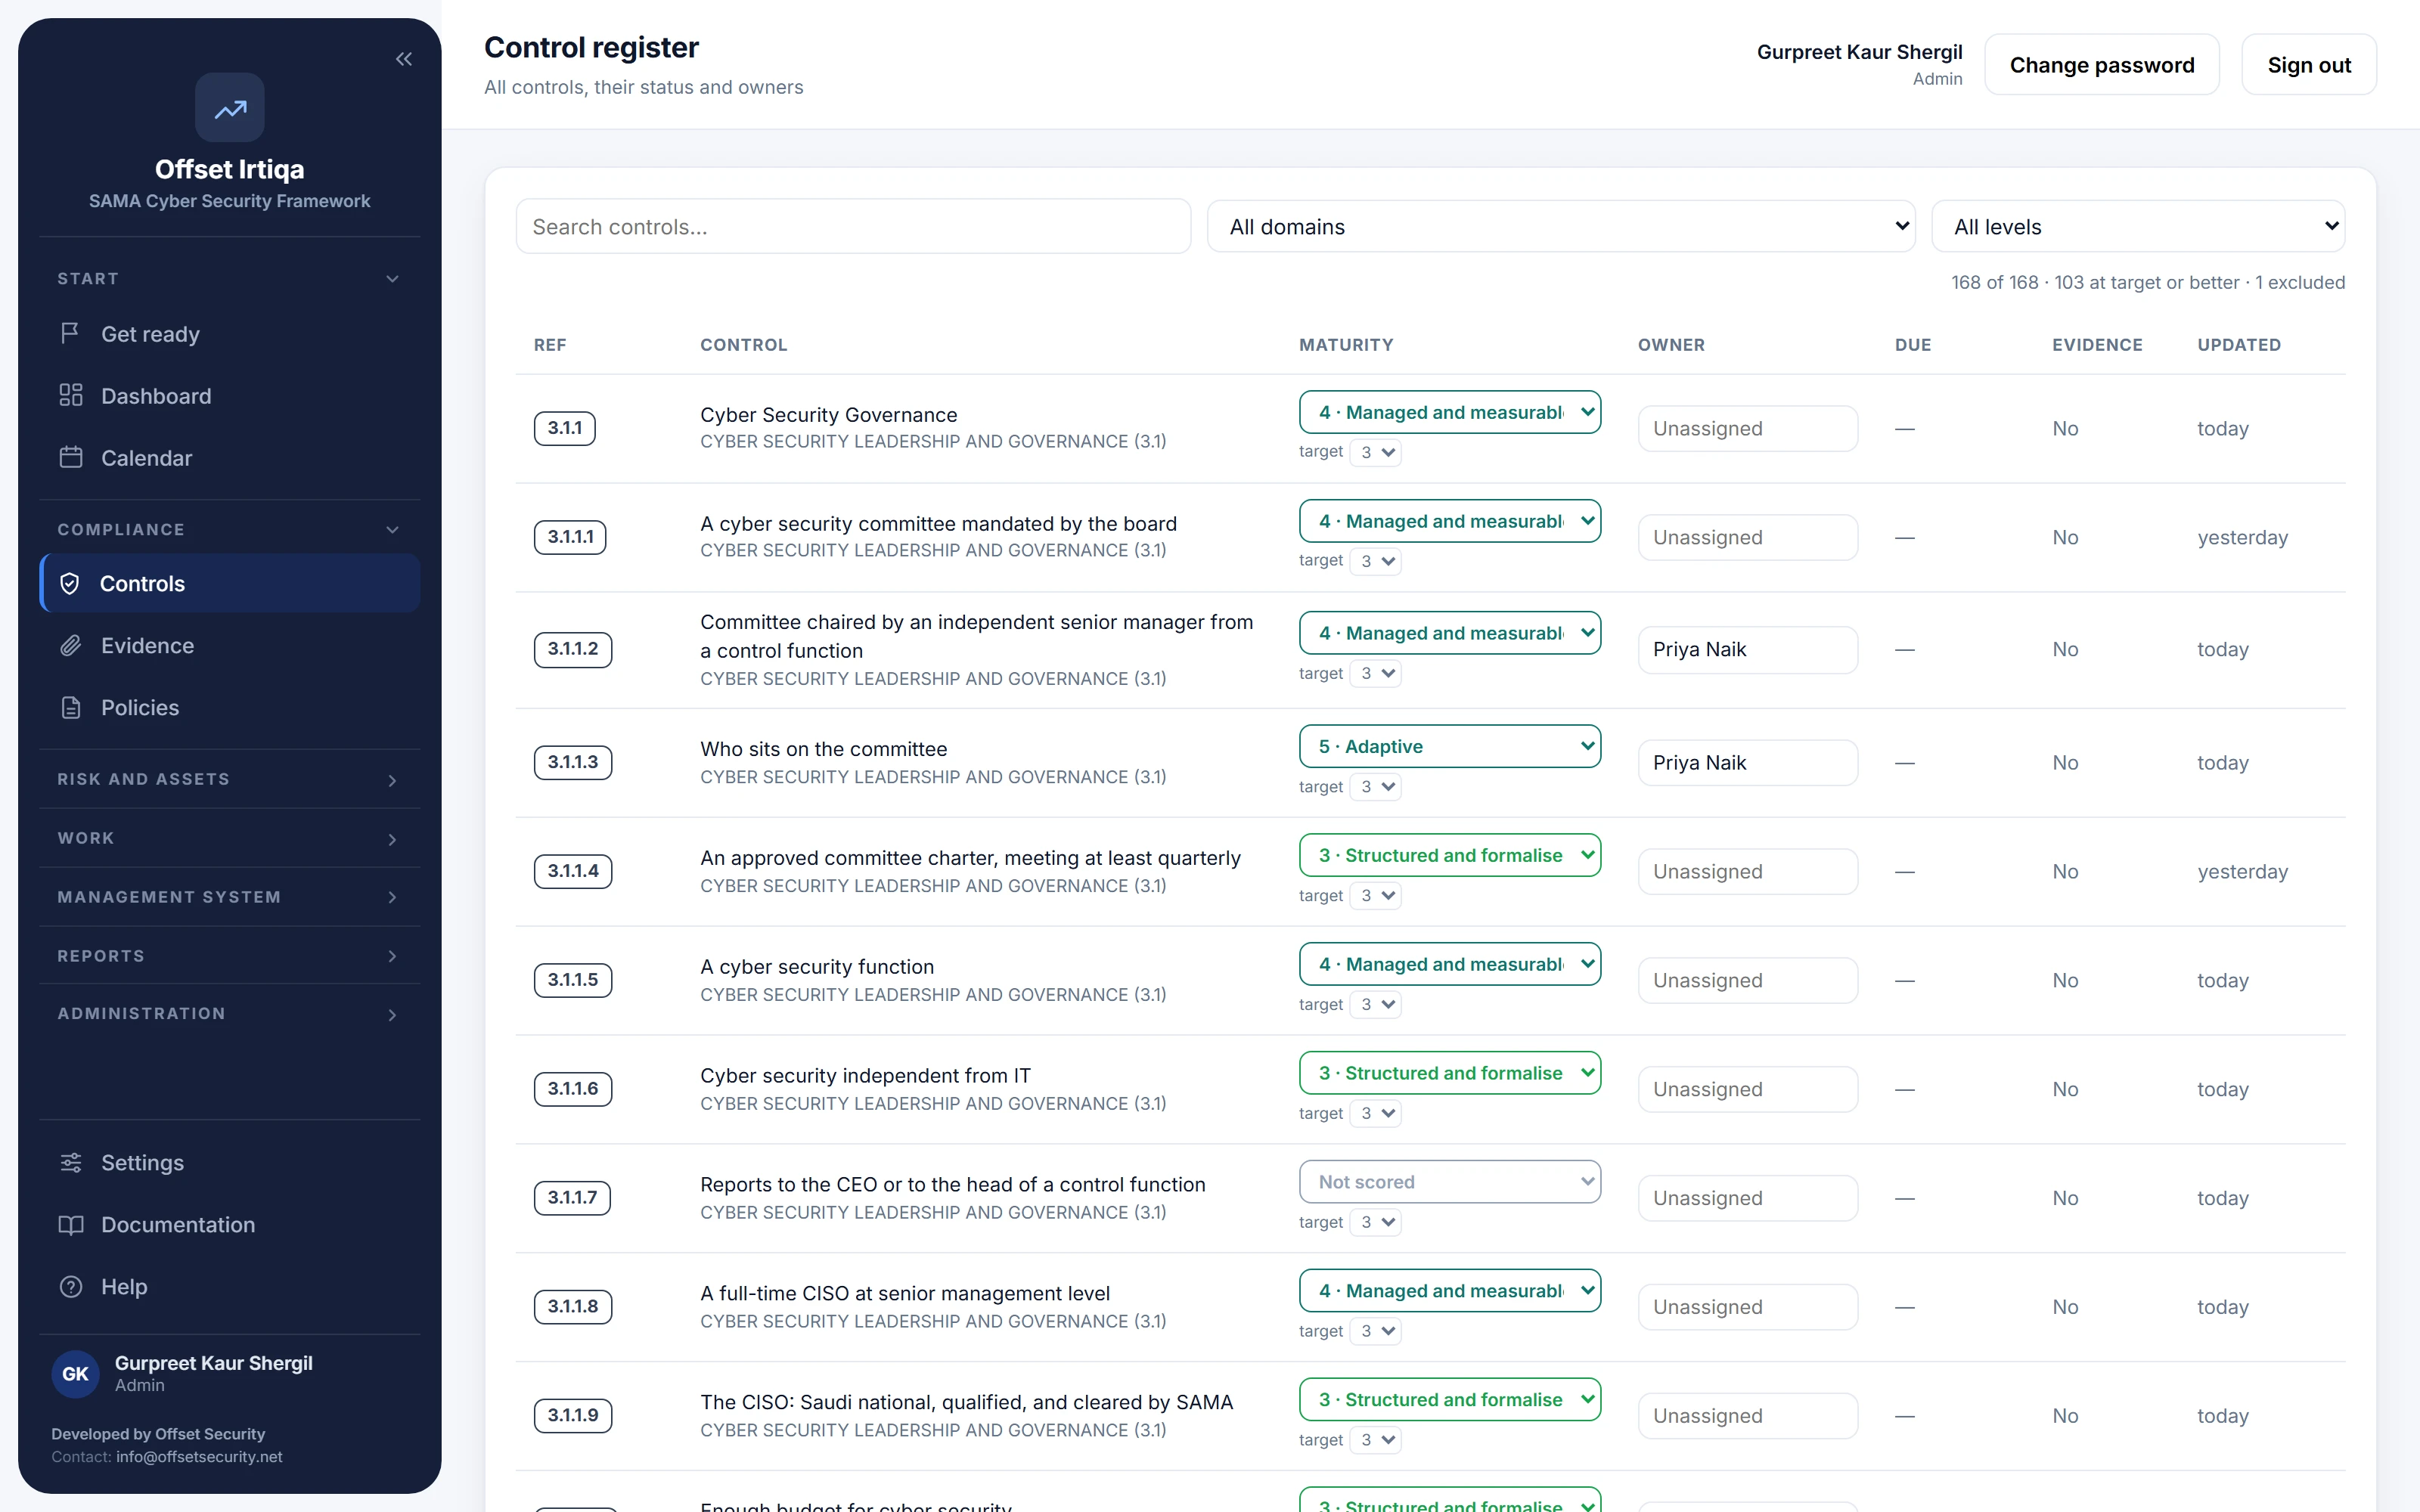This screenshot has width=2420, height=1512.
Task: Click the 3.1.1.2 reference badge
Action: pos(573,649)
